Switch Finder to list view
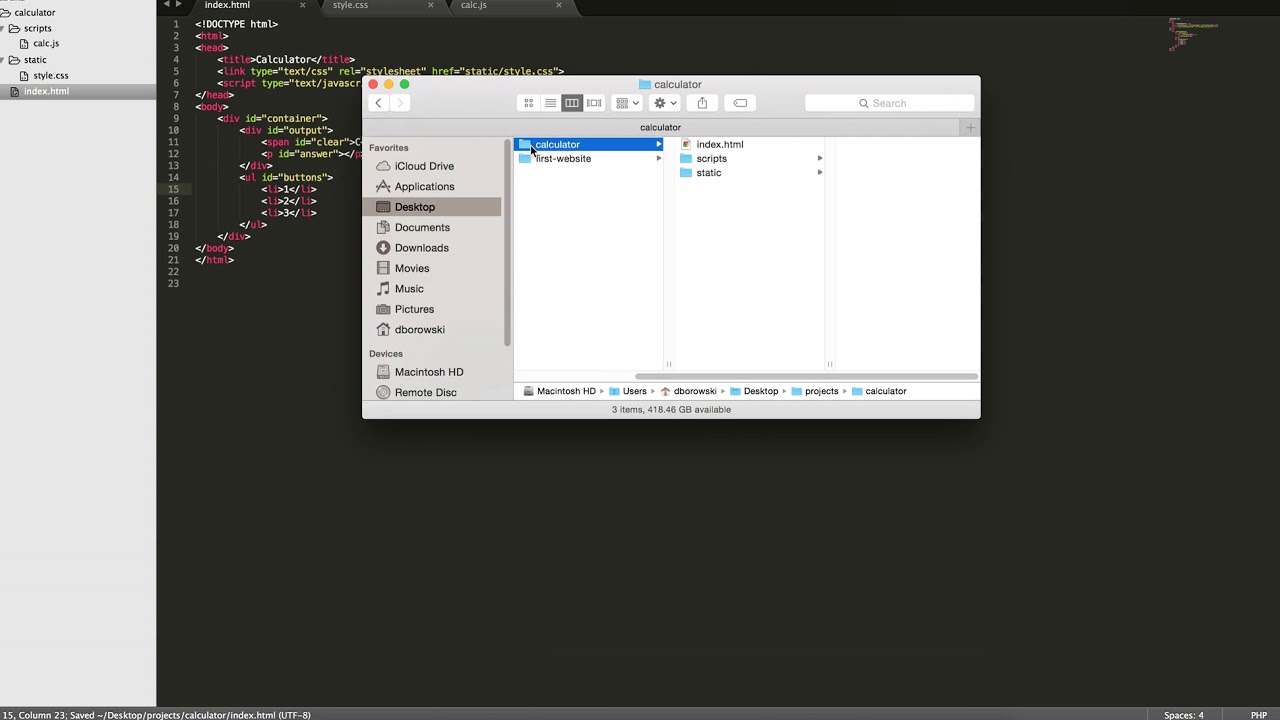Viewport: 1280px width, 720px height. coord(550,103)
